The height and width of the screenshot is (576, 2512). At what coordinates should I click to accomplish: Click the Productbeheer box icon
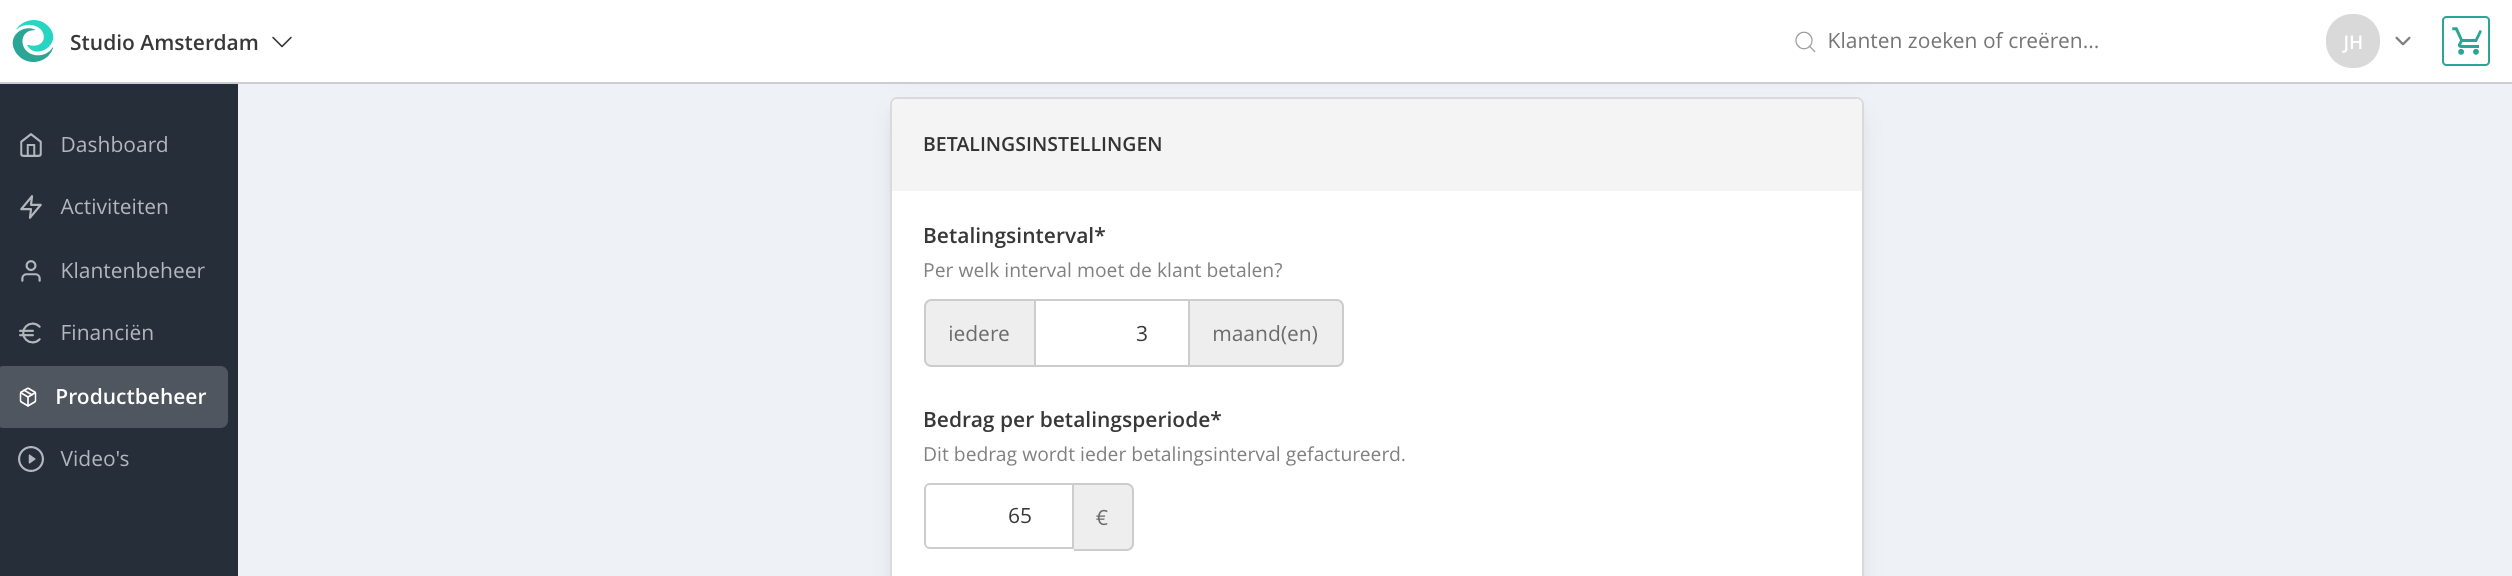point(29,397)
